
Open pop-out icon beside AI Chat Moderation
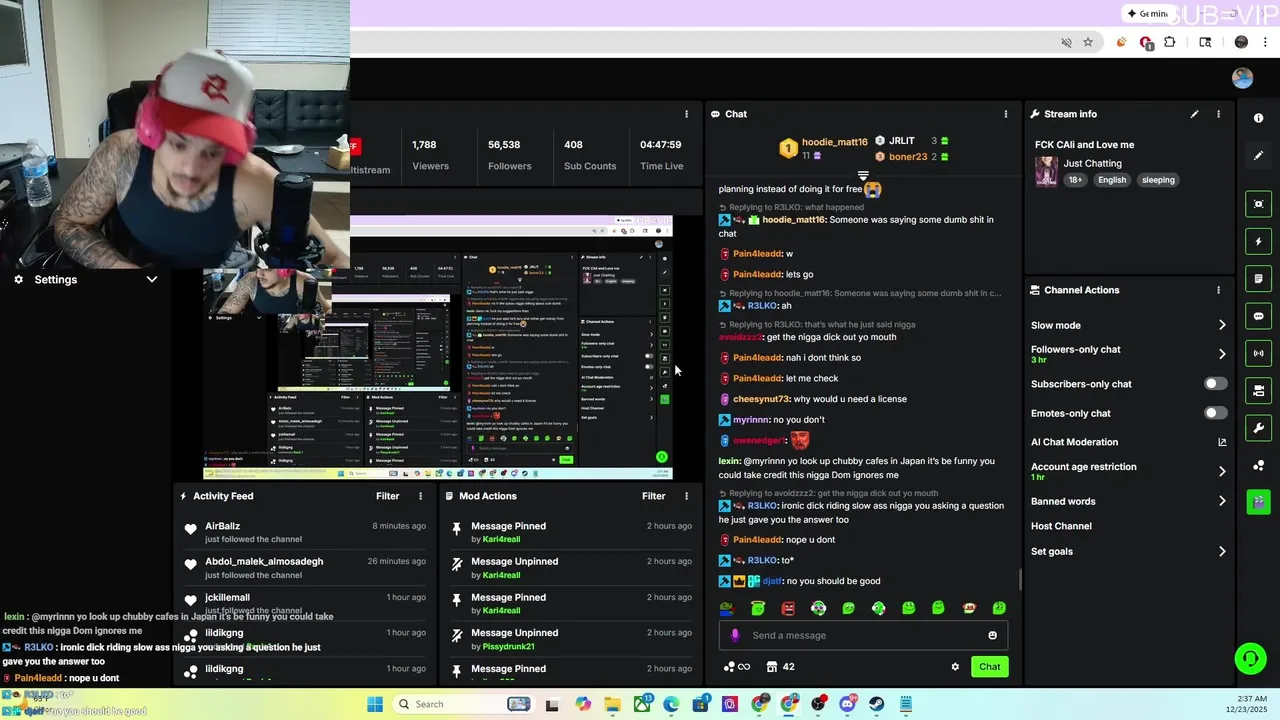click(1222, 442)
